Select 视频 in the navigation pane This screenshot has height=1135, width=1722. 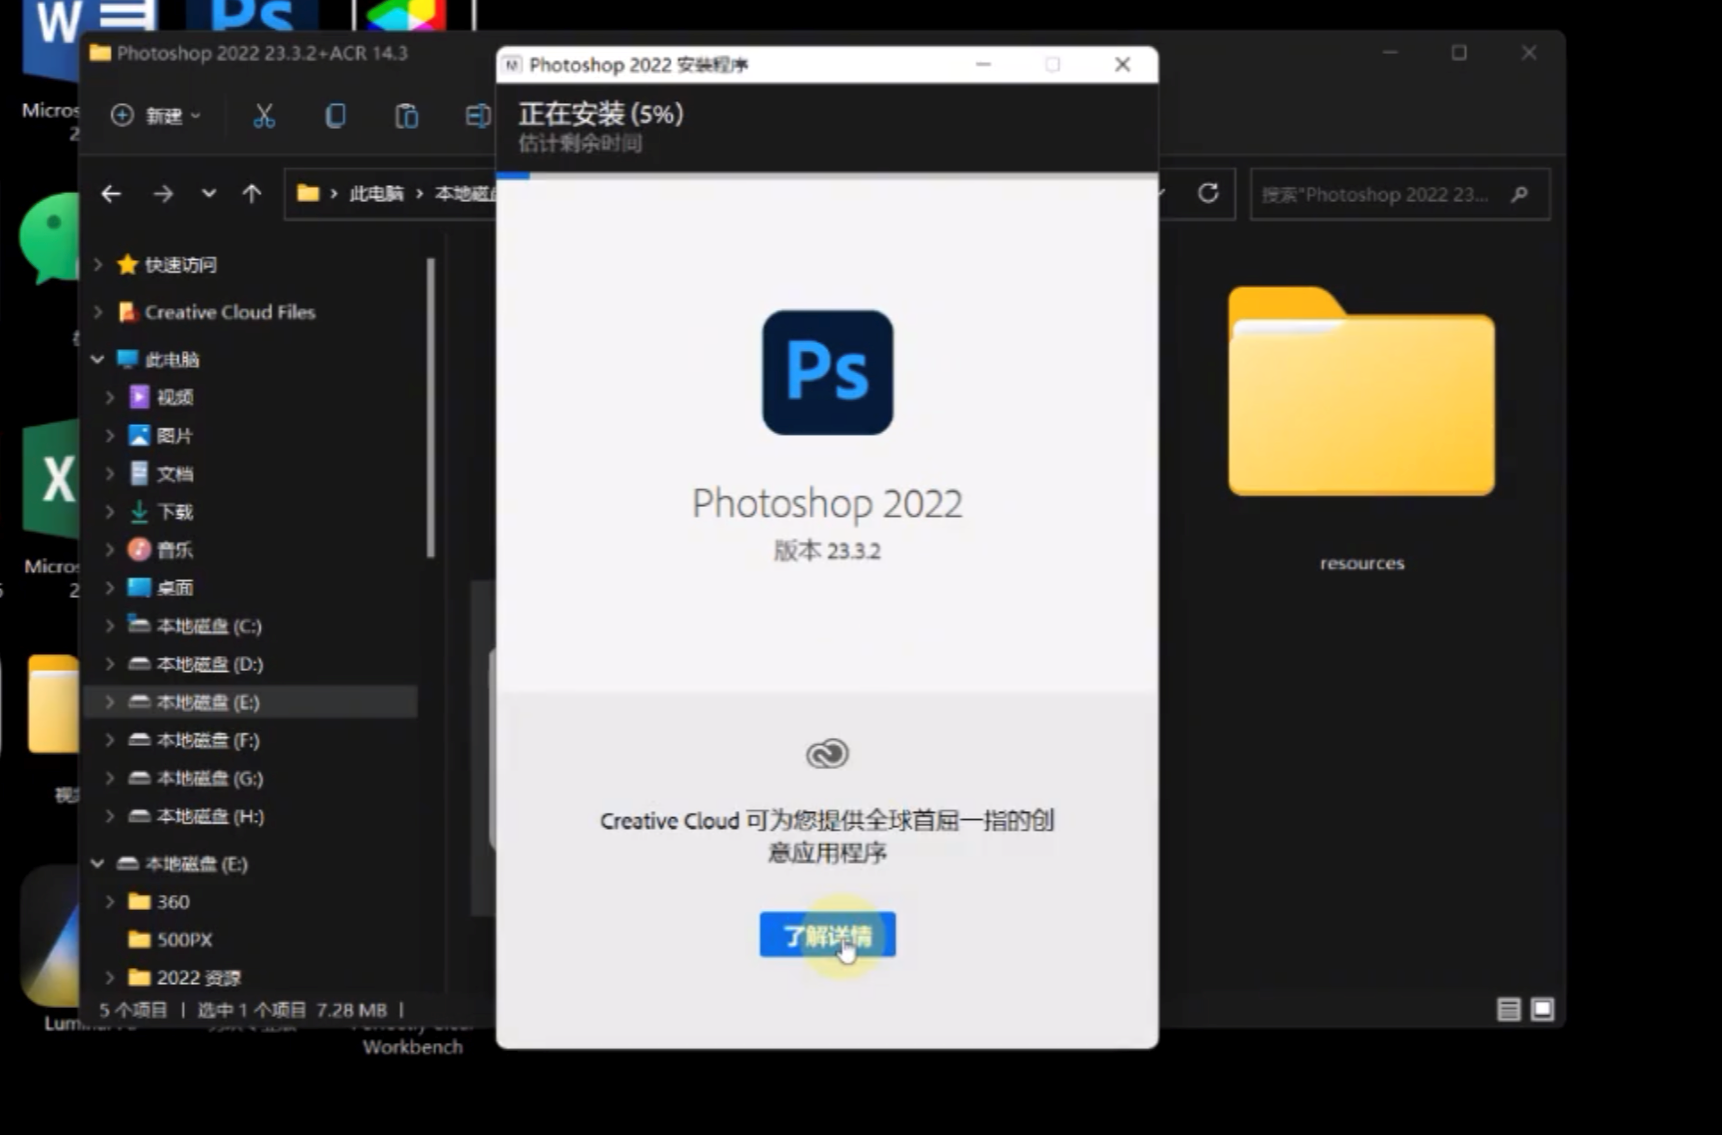pyautogui.click(x=175, y=397)
